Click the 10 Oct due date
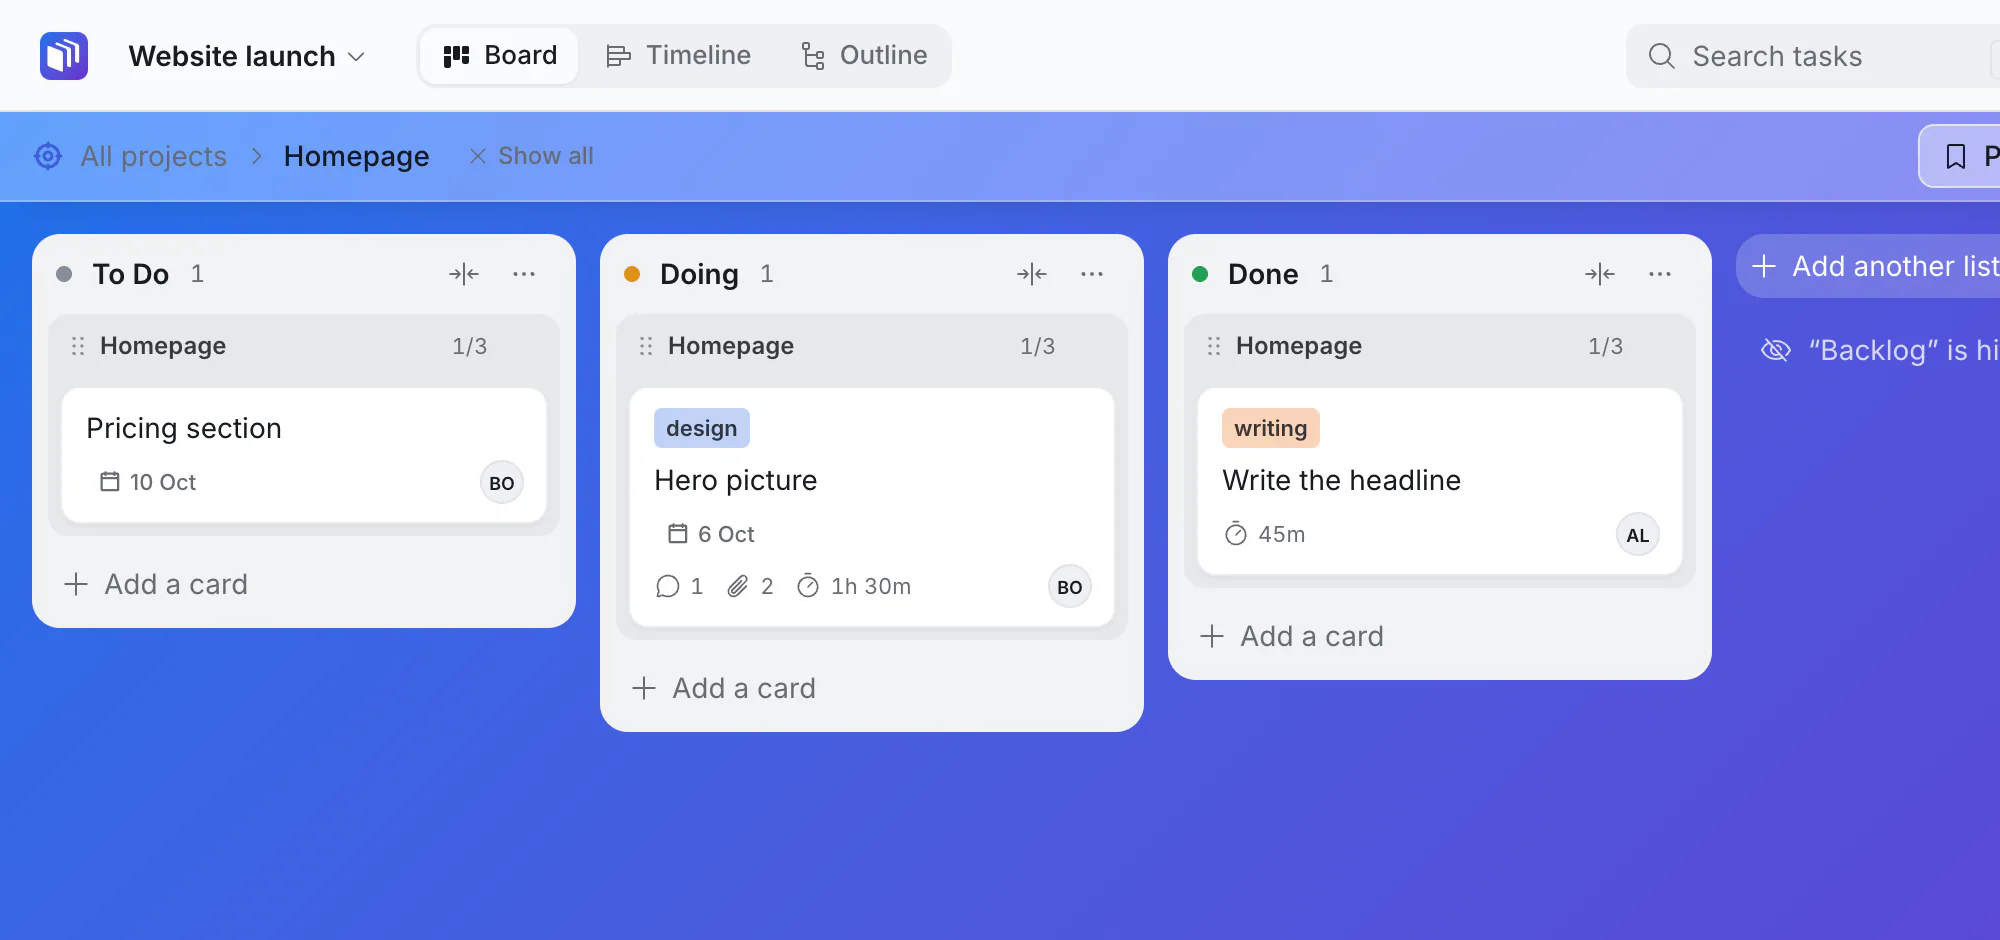 click(x=148, y=482)
